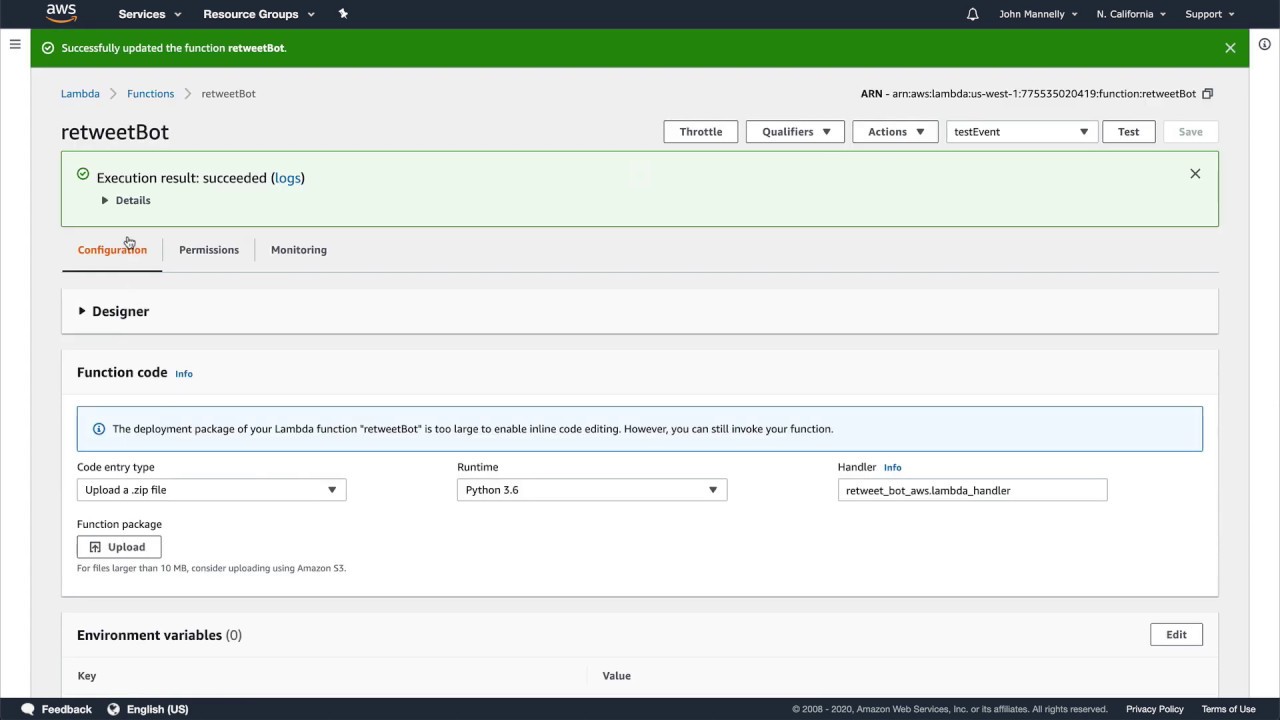Viewport: 1280px width, 720px height.
Task: Expand the execution result Details
Action: 126,200
